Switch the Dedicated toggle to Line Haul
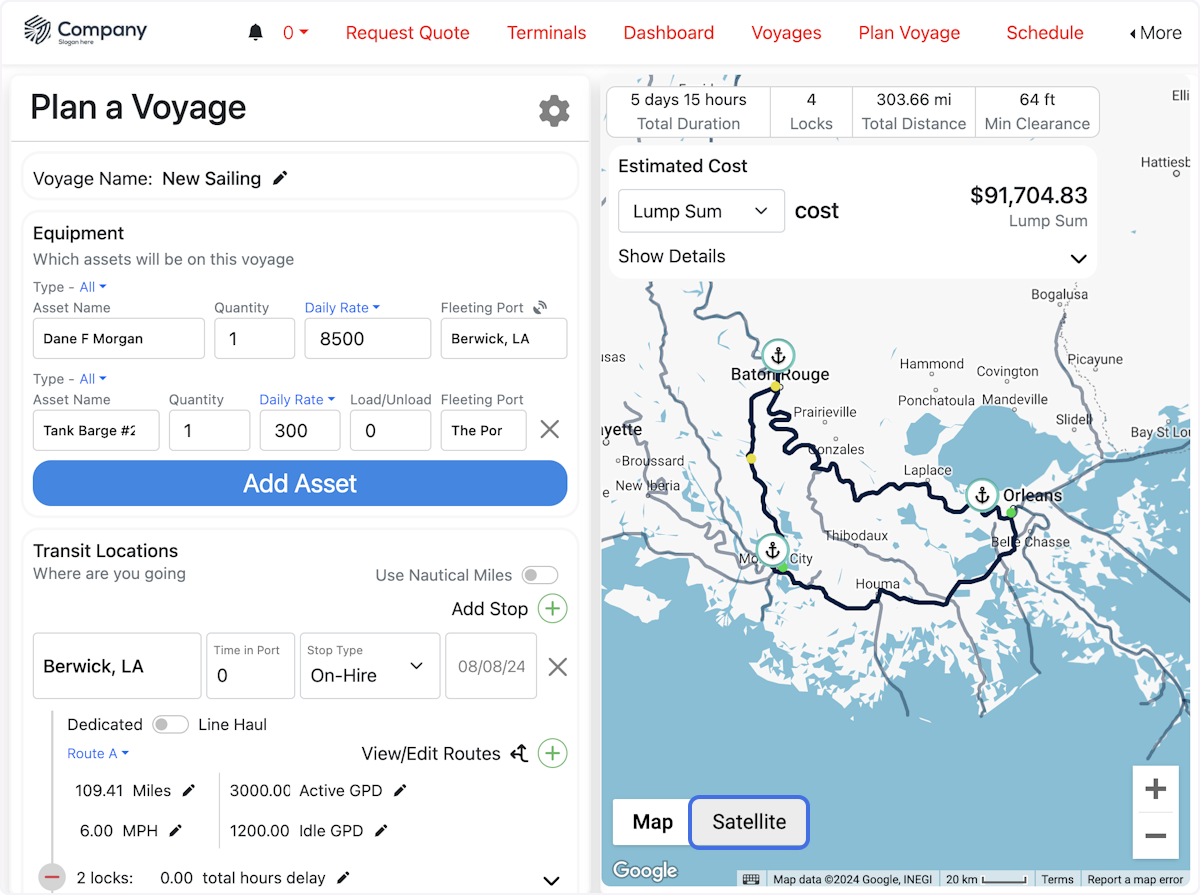 pos(170,724)
